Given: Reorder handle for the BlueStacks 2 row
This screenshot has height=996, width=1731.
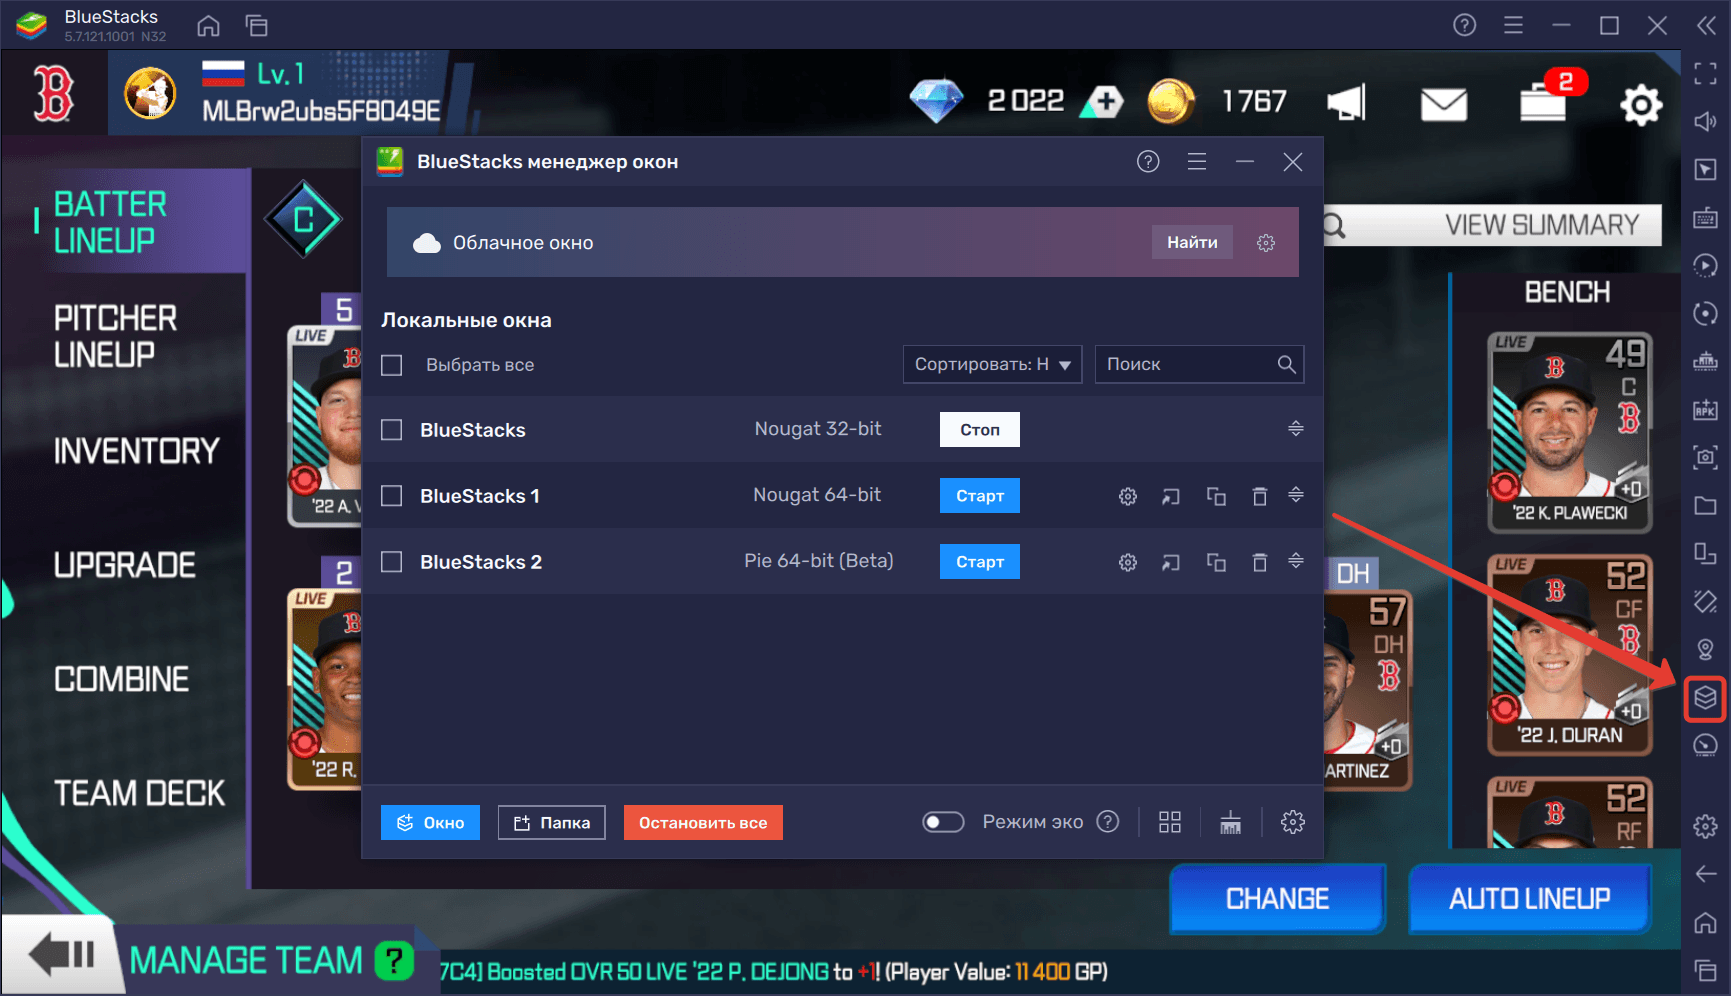Looking at the screenshot, I should pyautogui.click(x=1296, y=561).
